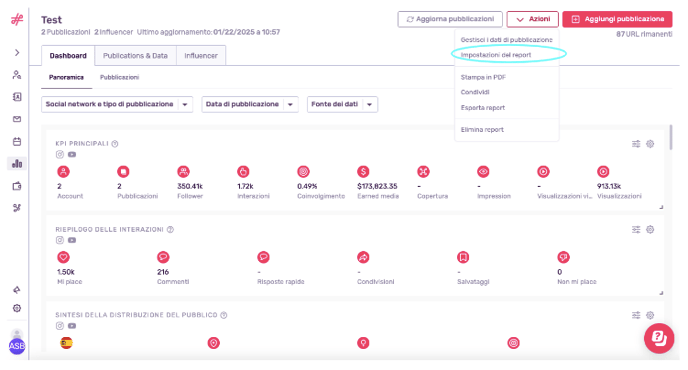Image resolution: width=688 pixels, height=370 pixels.
Task: Open the mail envelope icon in sidebar
Action: [17, 119]
